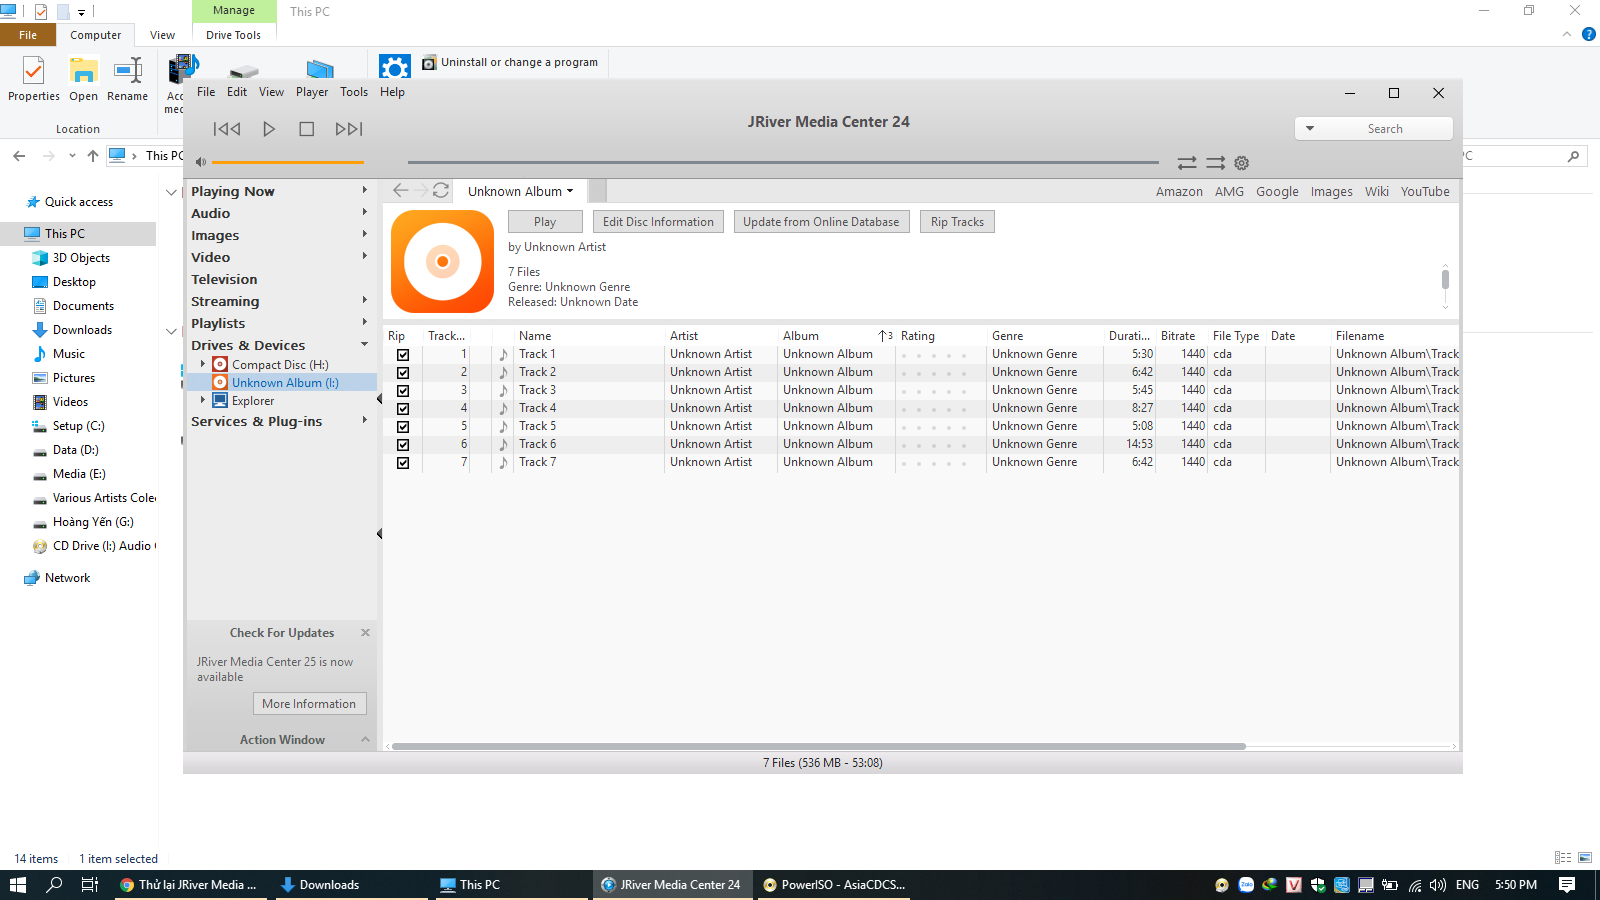The image size is (1600, 900).
Task: Open the JRiver Player menu
Action: coord(312,92)
